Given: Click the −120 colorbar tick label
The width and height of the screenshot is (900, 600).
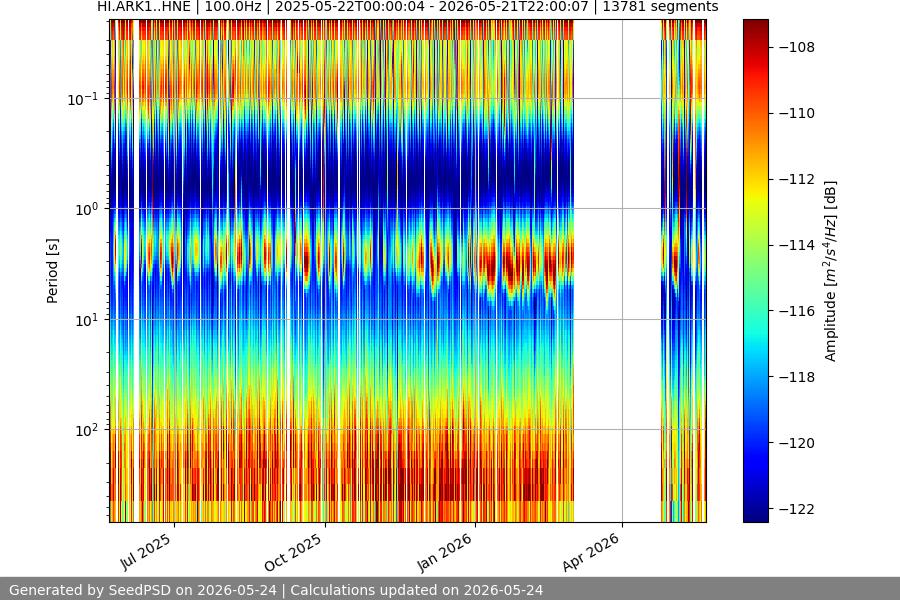Looking at the screenshot, I should pos(797,443).
